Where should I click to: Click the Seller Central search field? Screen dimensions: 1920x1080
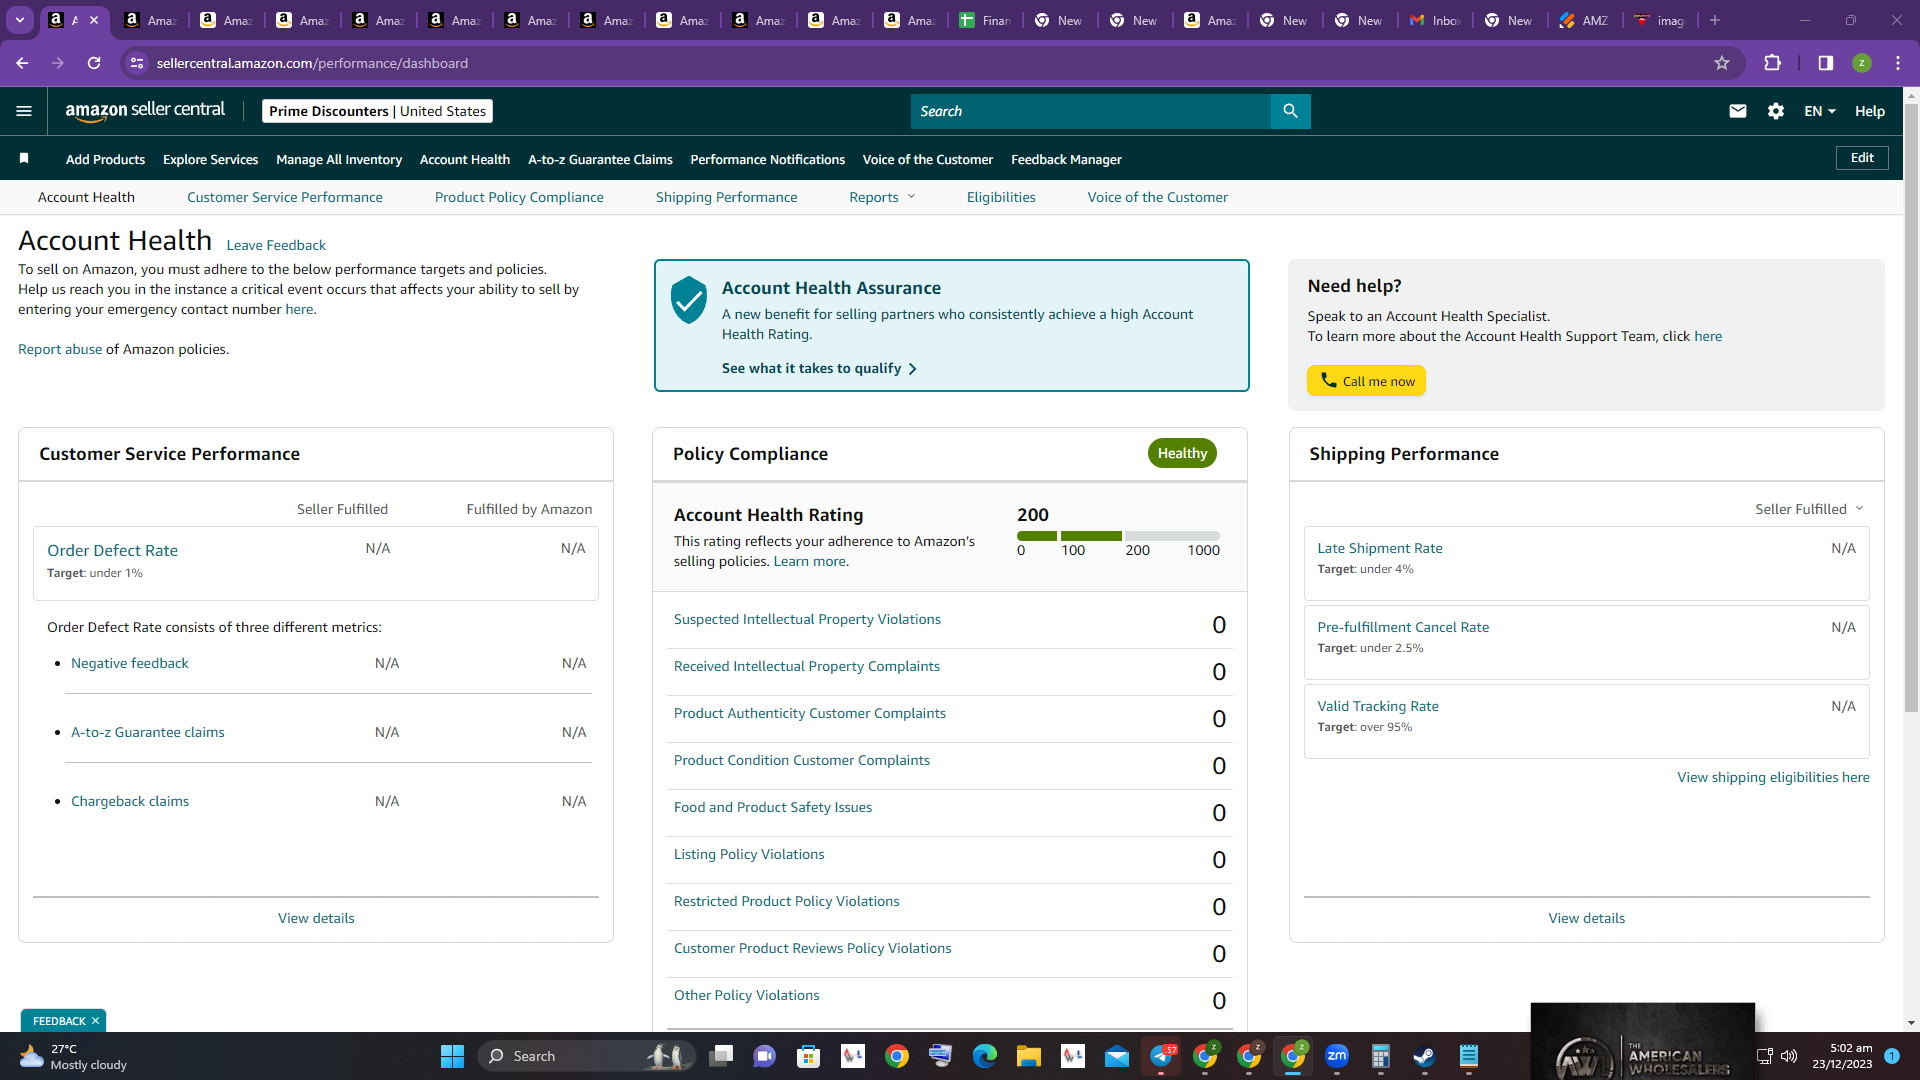(x=1090, y=111)
